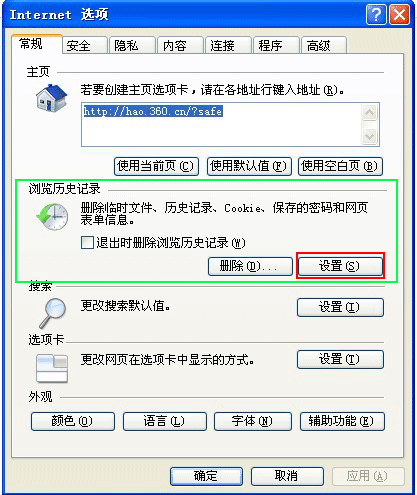
Task: Open the 隐私 tab
Action: 132,45
